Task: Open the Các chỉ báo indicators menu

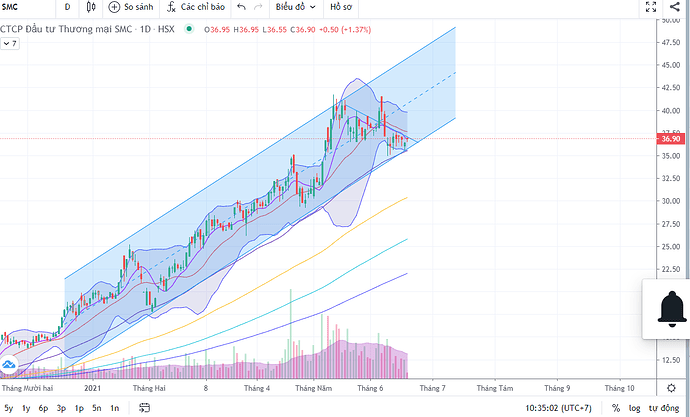Action: (196, 7)
